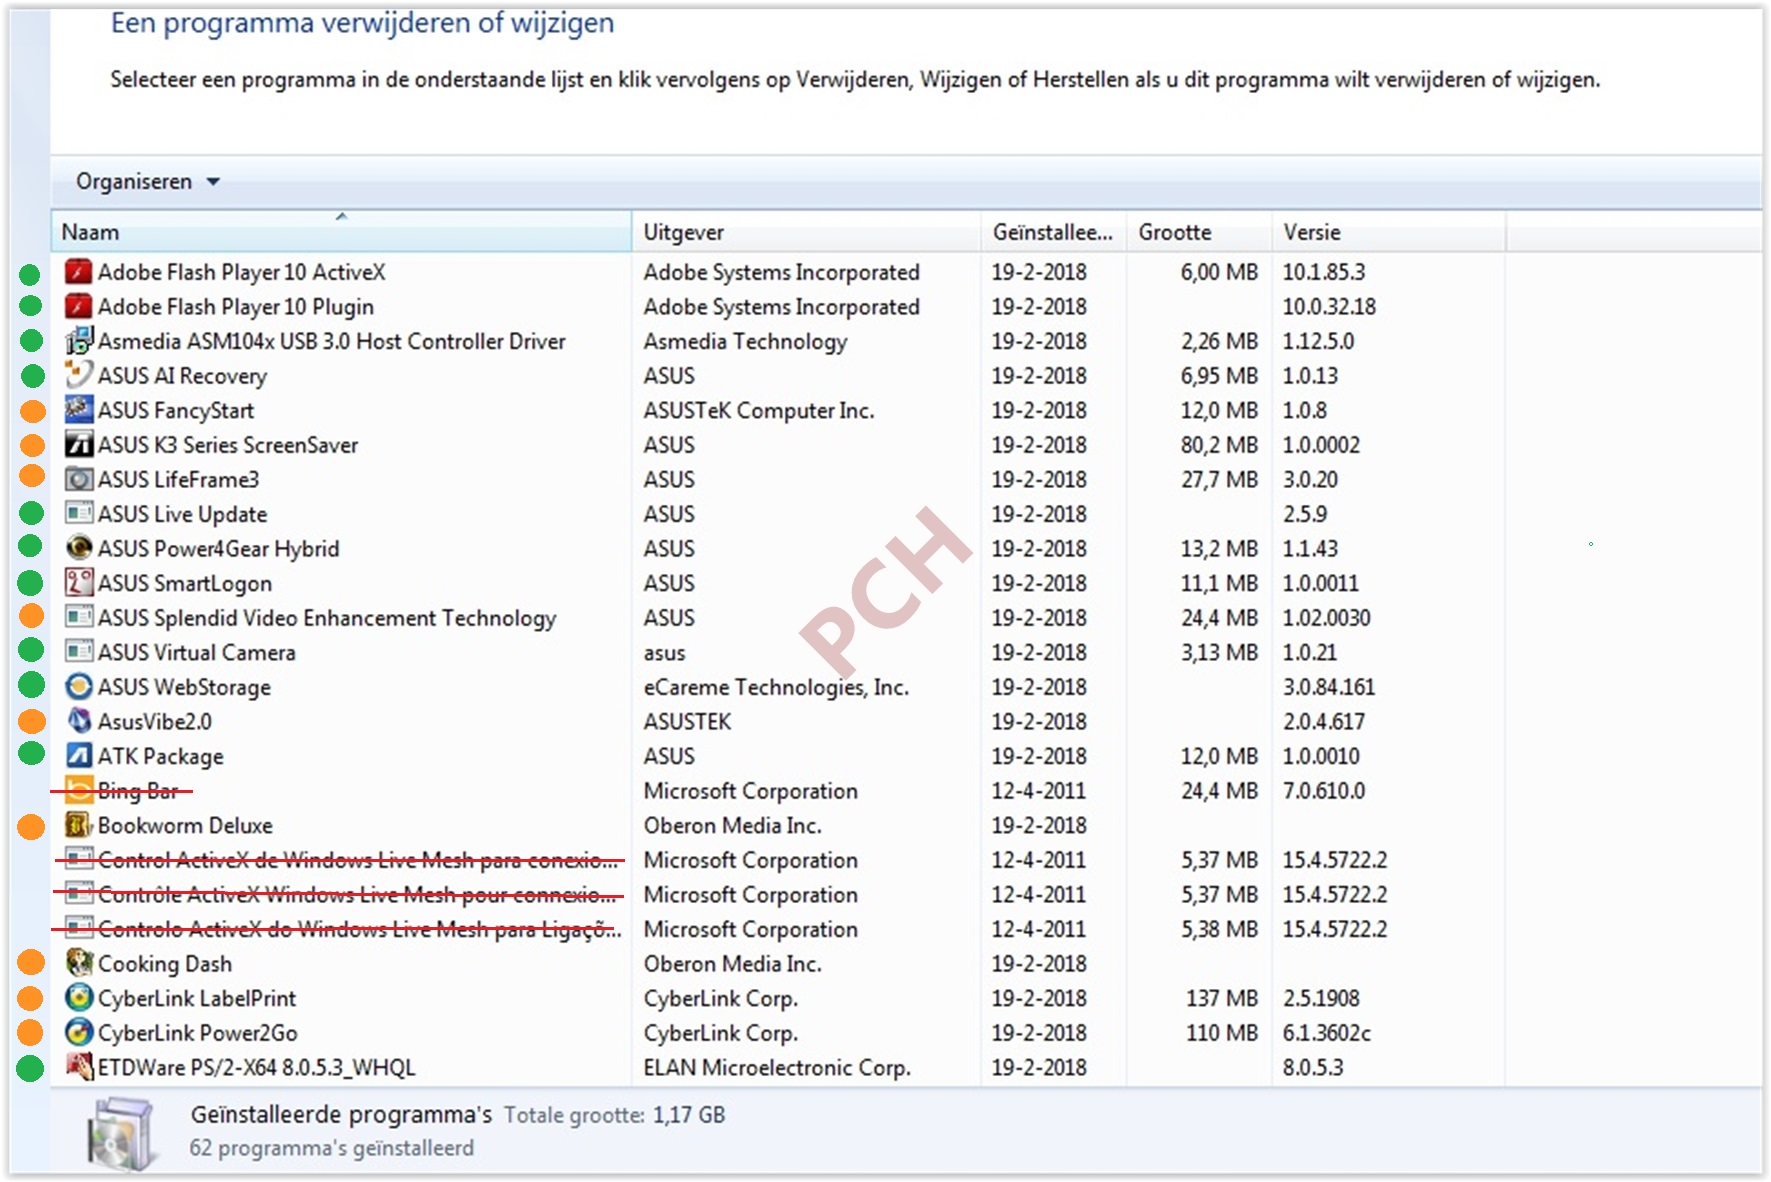The width and height of the screenshot is (1771, 1182).
Task: Click the Cooking Dash icon
Action: [78, 963]
